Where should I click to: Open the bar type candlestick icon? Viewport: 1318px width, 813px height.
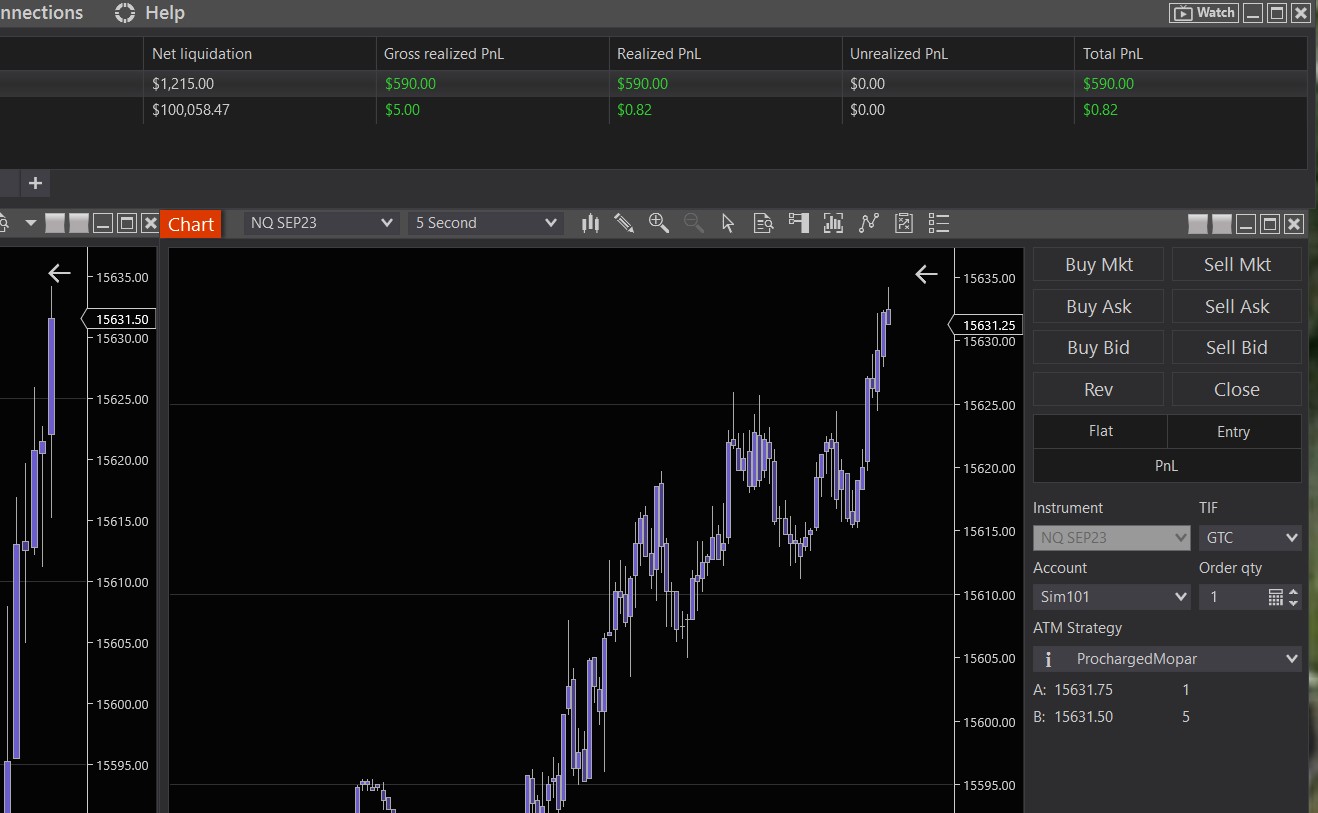[x=590, y=223]
